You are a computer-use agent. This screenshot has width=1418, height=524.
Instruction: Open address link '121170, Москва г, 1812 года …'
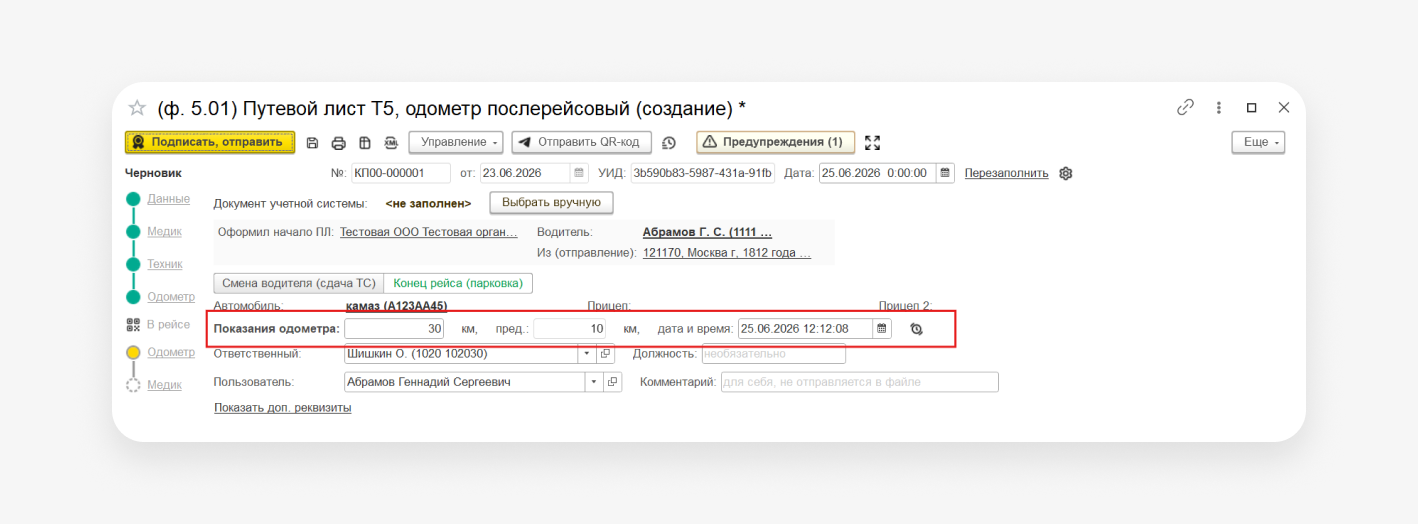pos(727,253)
